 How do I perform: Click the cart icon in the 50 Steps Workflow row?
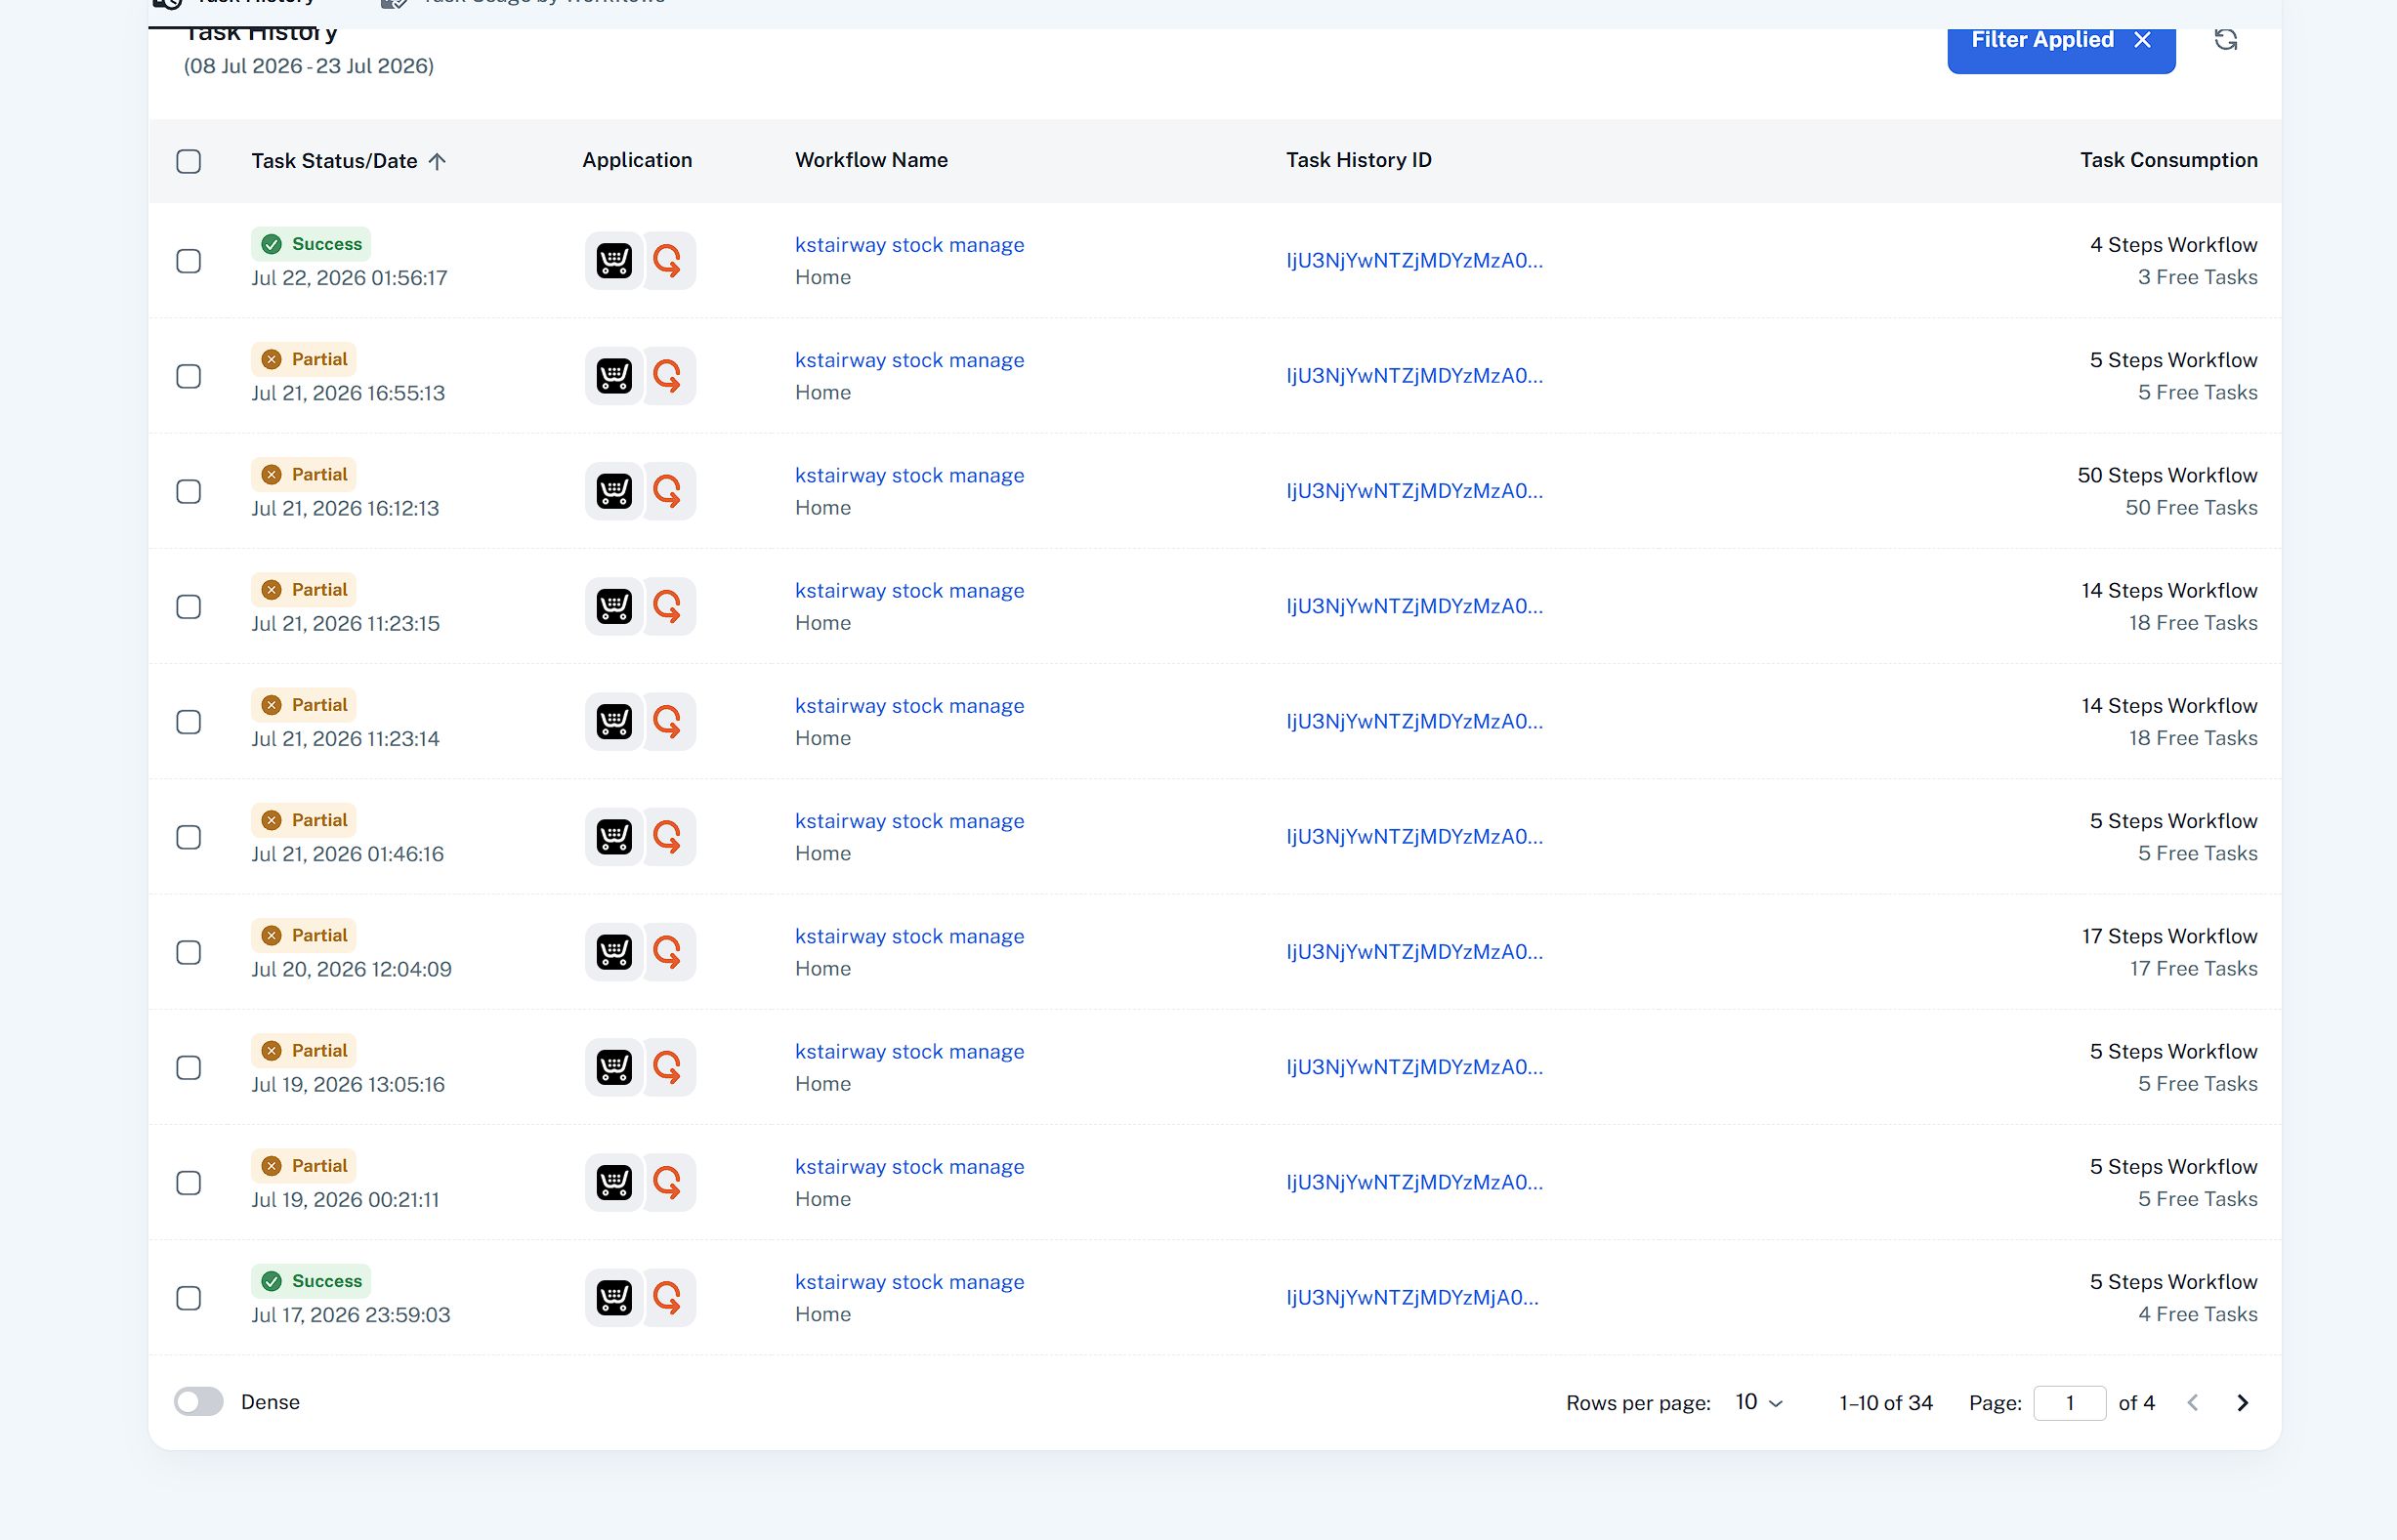(x=614, y=491)
